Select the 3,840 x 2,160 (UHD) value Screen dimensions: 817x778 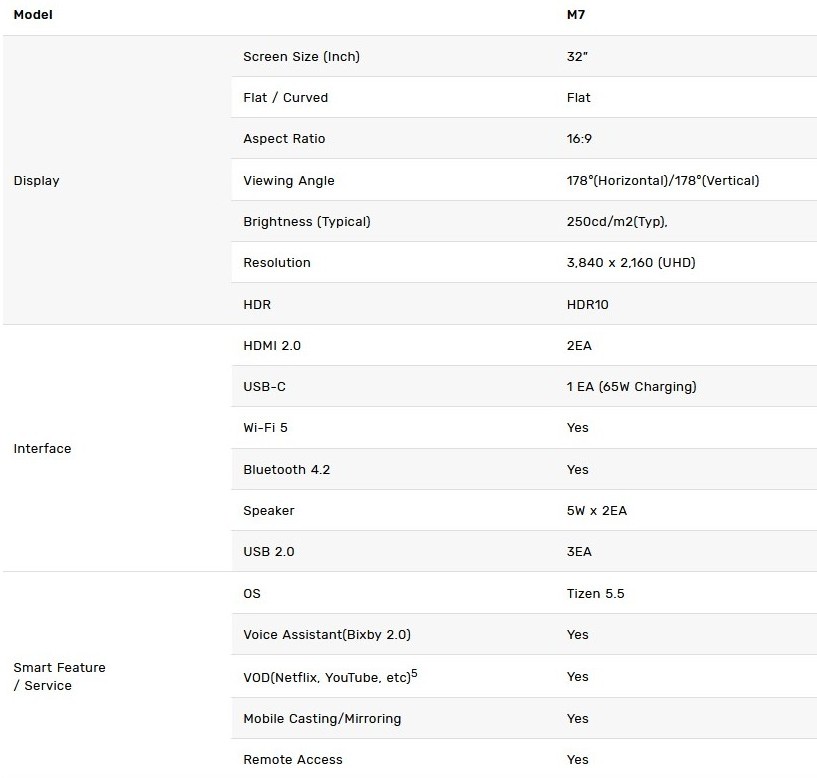(x=630, y=263)
